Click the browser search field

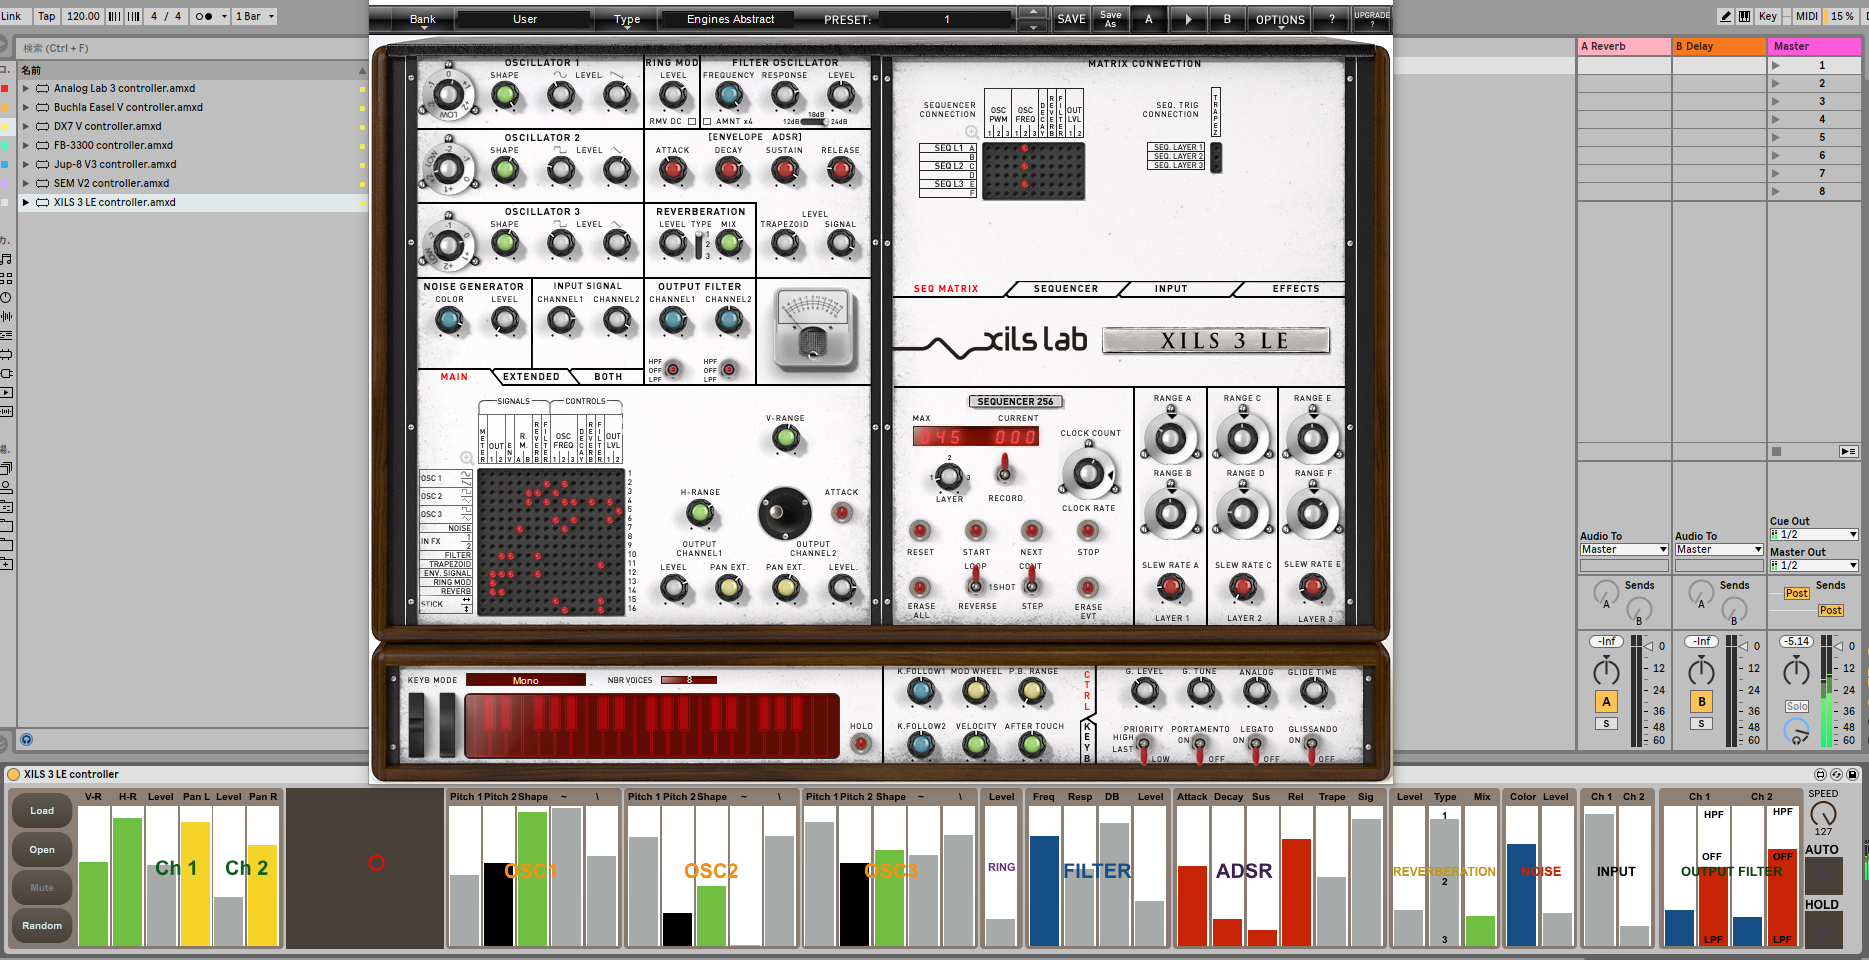pos(190,48)
